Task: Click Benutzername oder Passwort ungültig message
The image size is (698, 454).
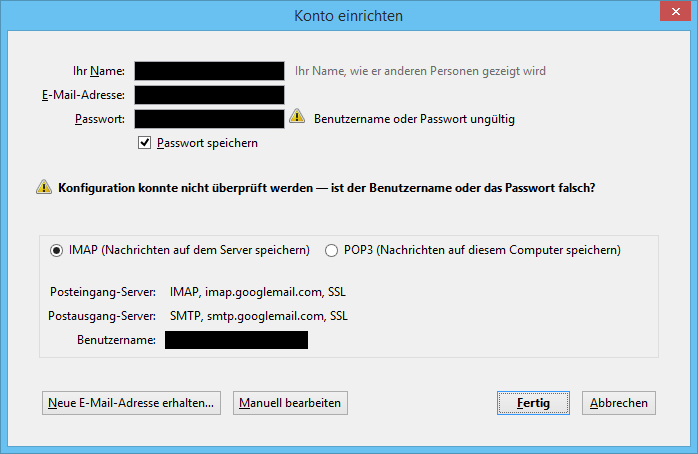Action: pos(414,119)
